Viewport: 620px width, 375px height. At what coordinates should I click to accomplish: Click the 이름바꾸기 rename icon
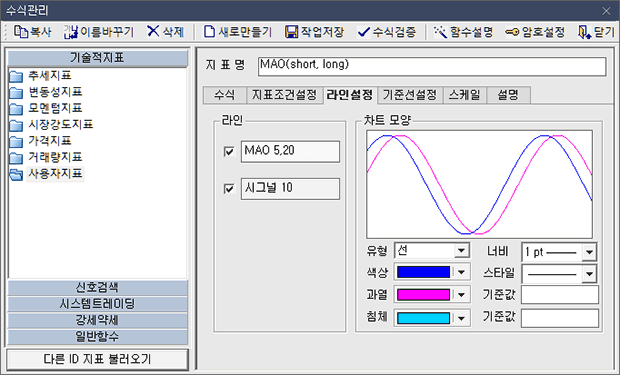coord(71,32)
